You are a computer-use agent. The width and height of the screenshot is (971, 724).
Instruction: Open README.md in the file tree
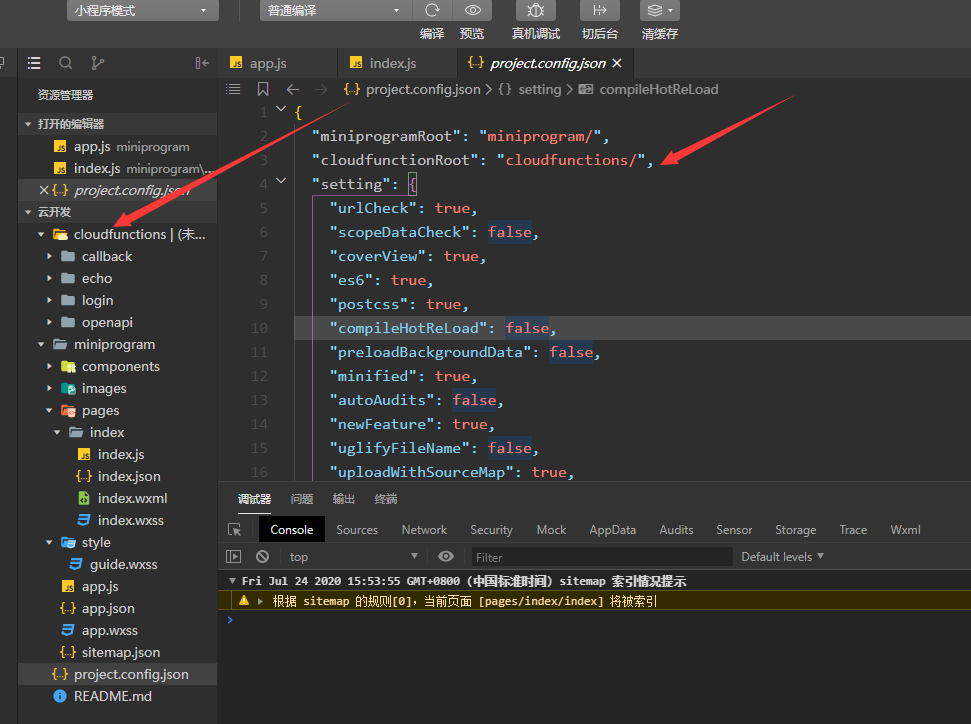click(112, 696)
